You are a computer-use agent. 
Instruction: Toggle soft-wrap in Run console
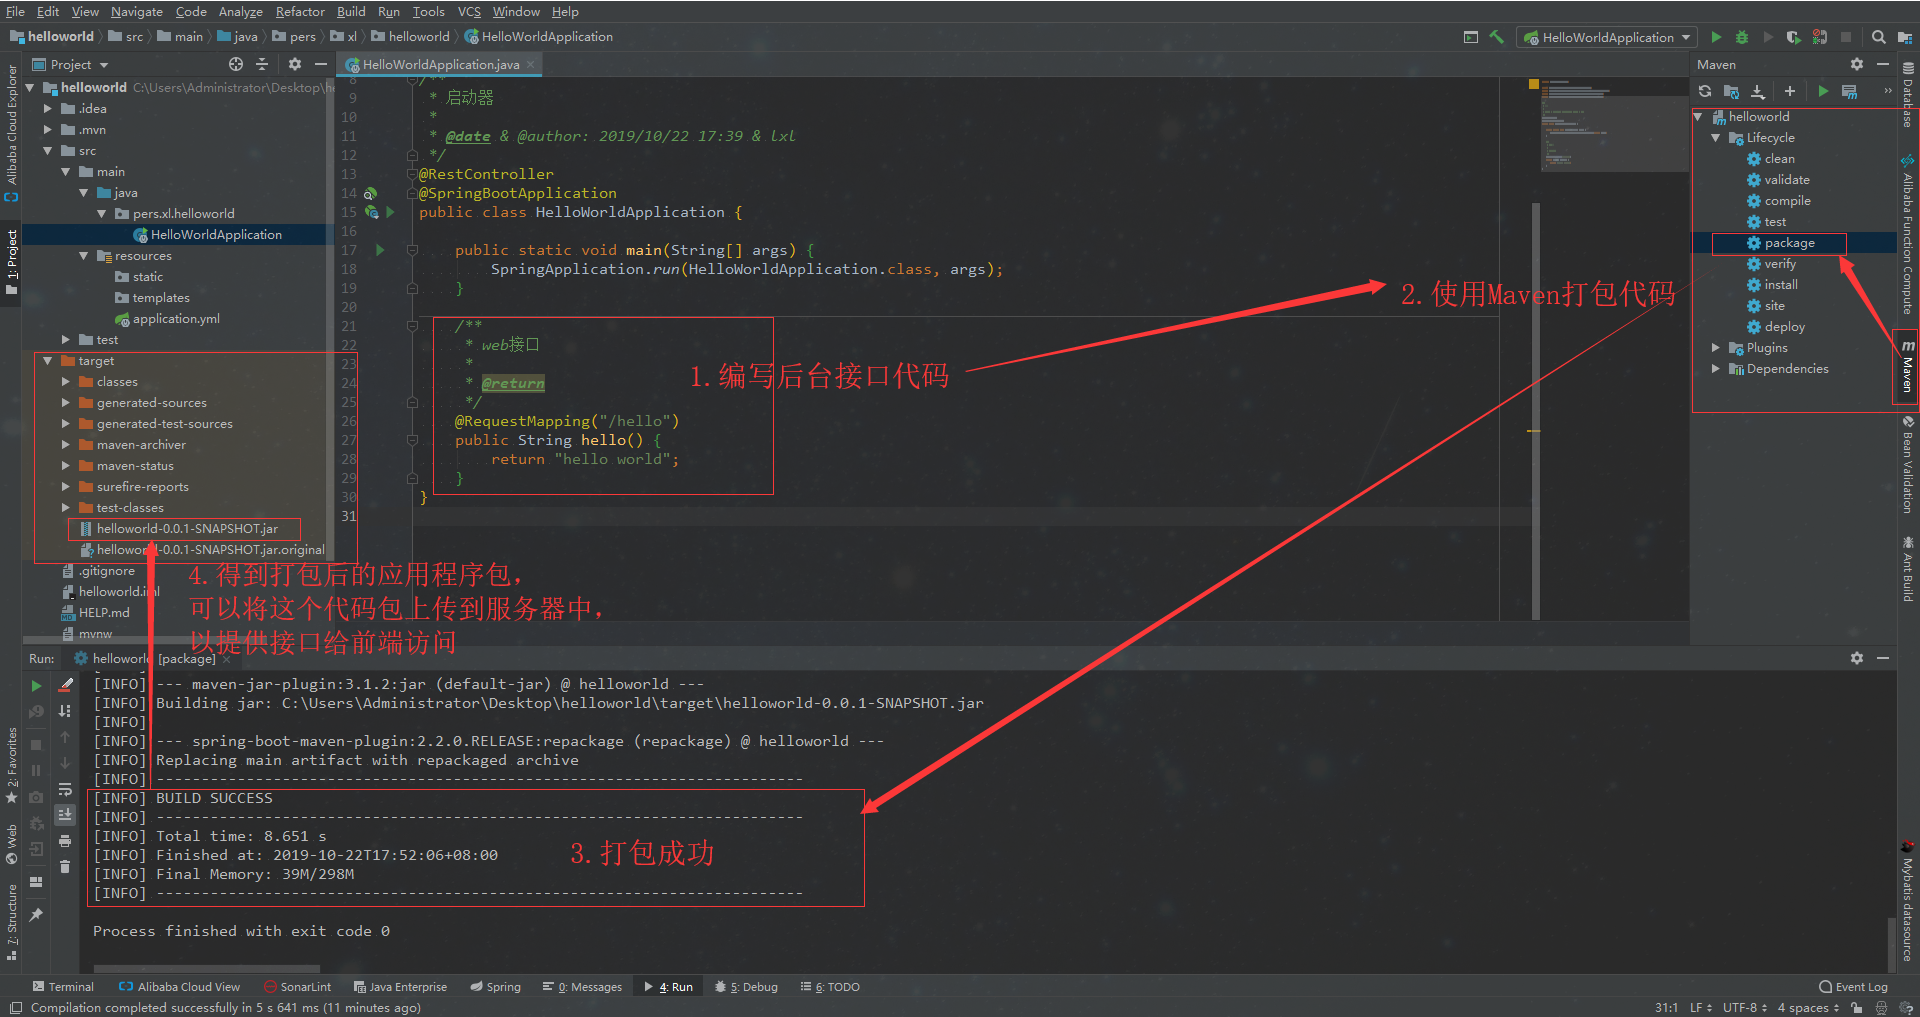(65, 789)
